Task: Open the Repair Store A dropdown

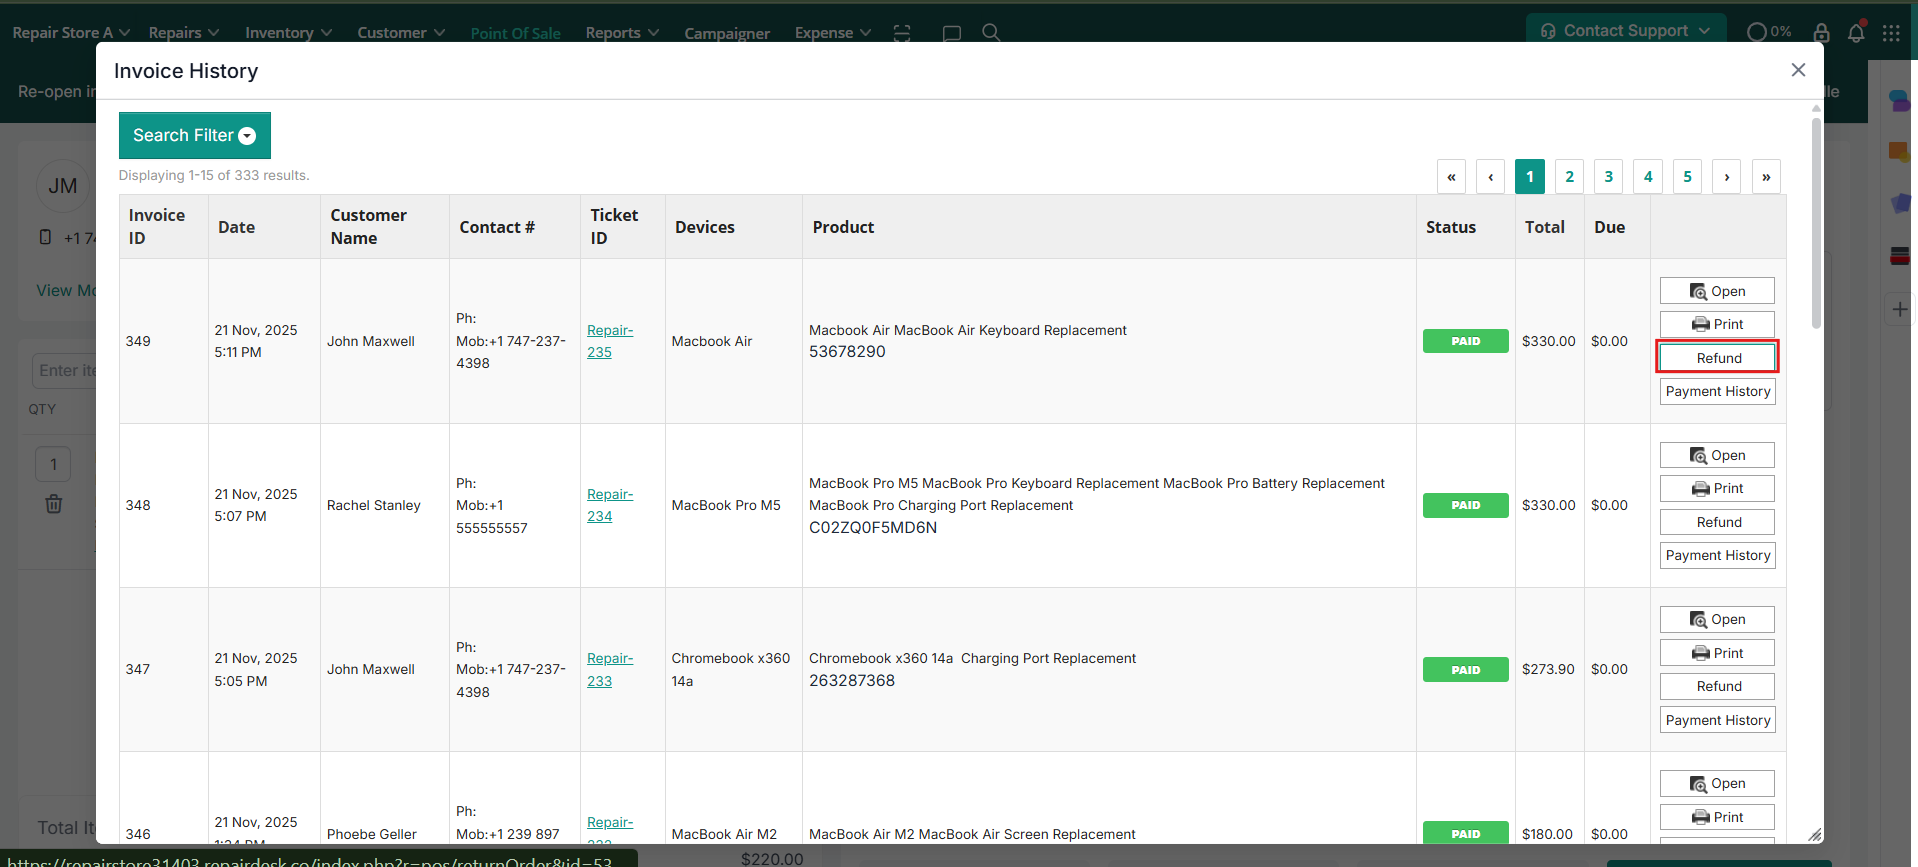Action: [x=71, y=32]
